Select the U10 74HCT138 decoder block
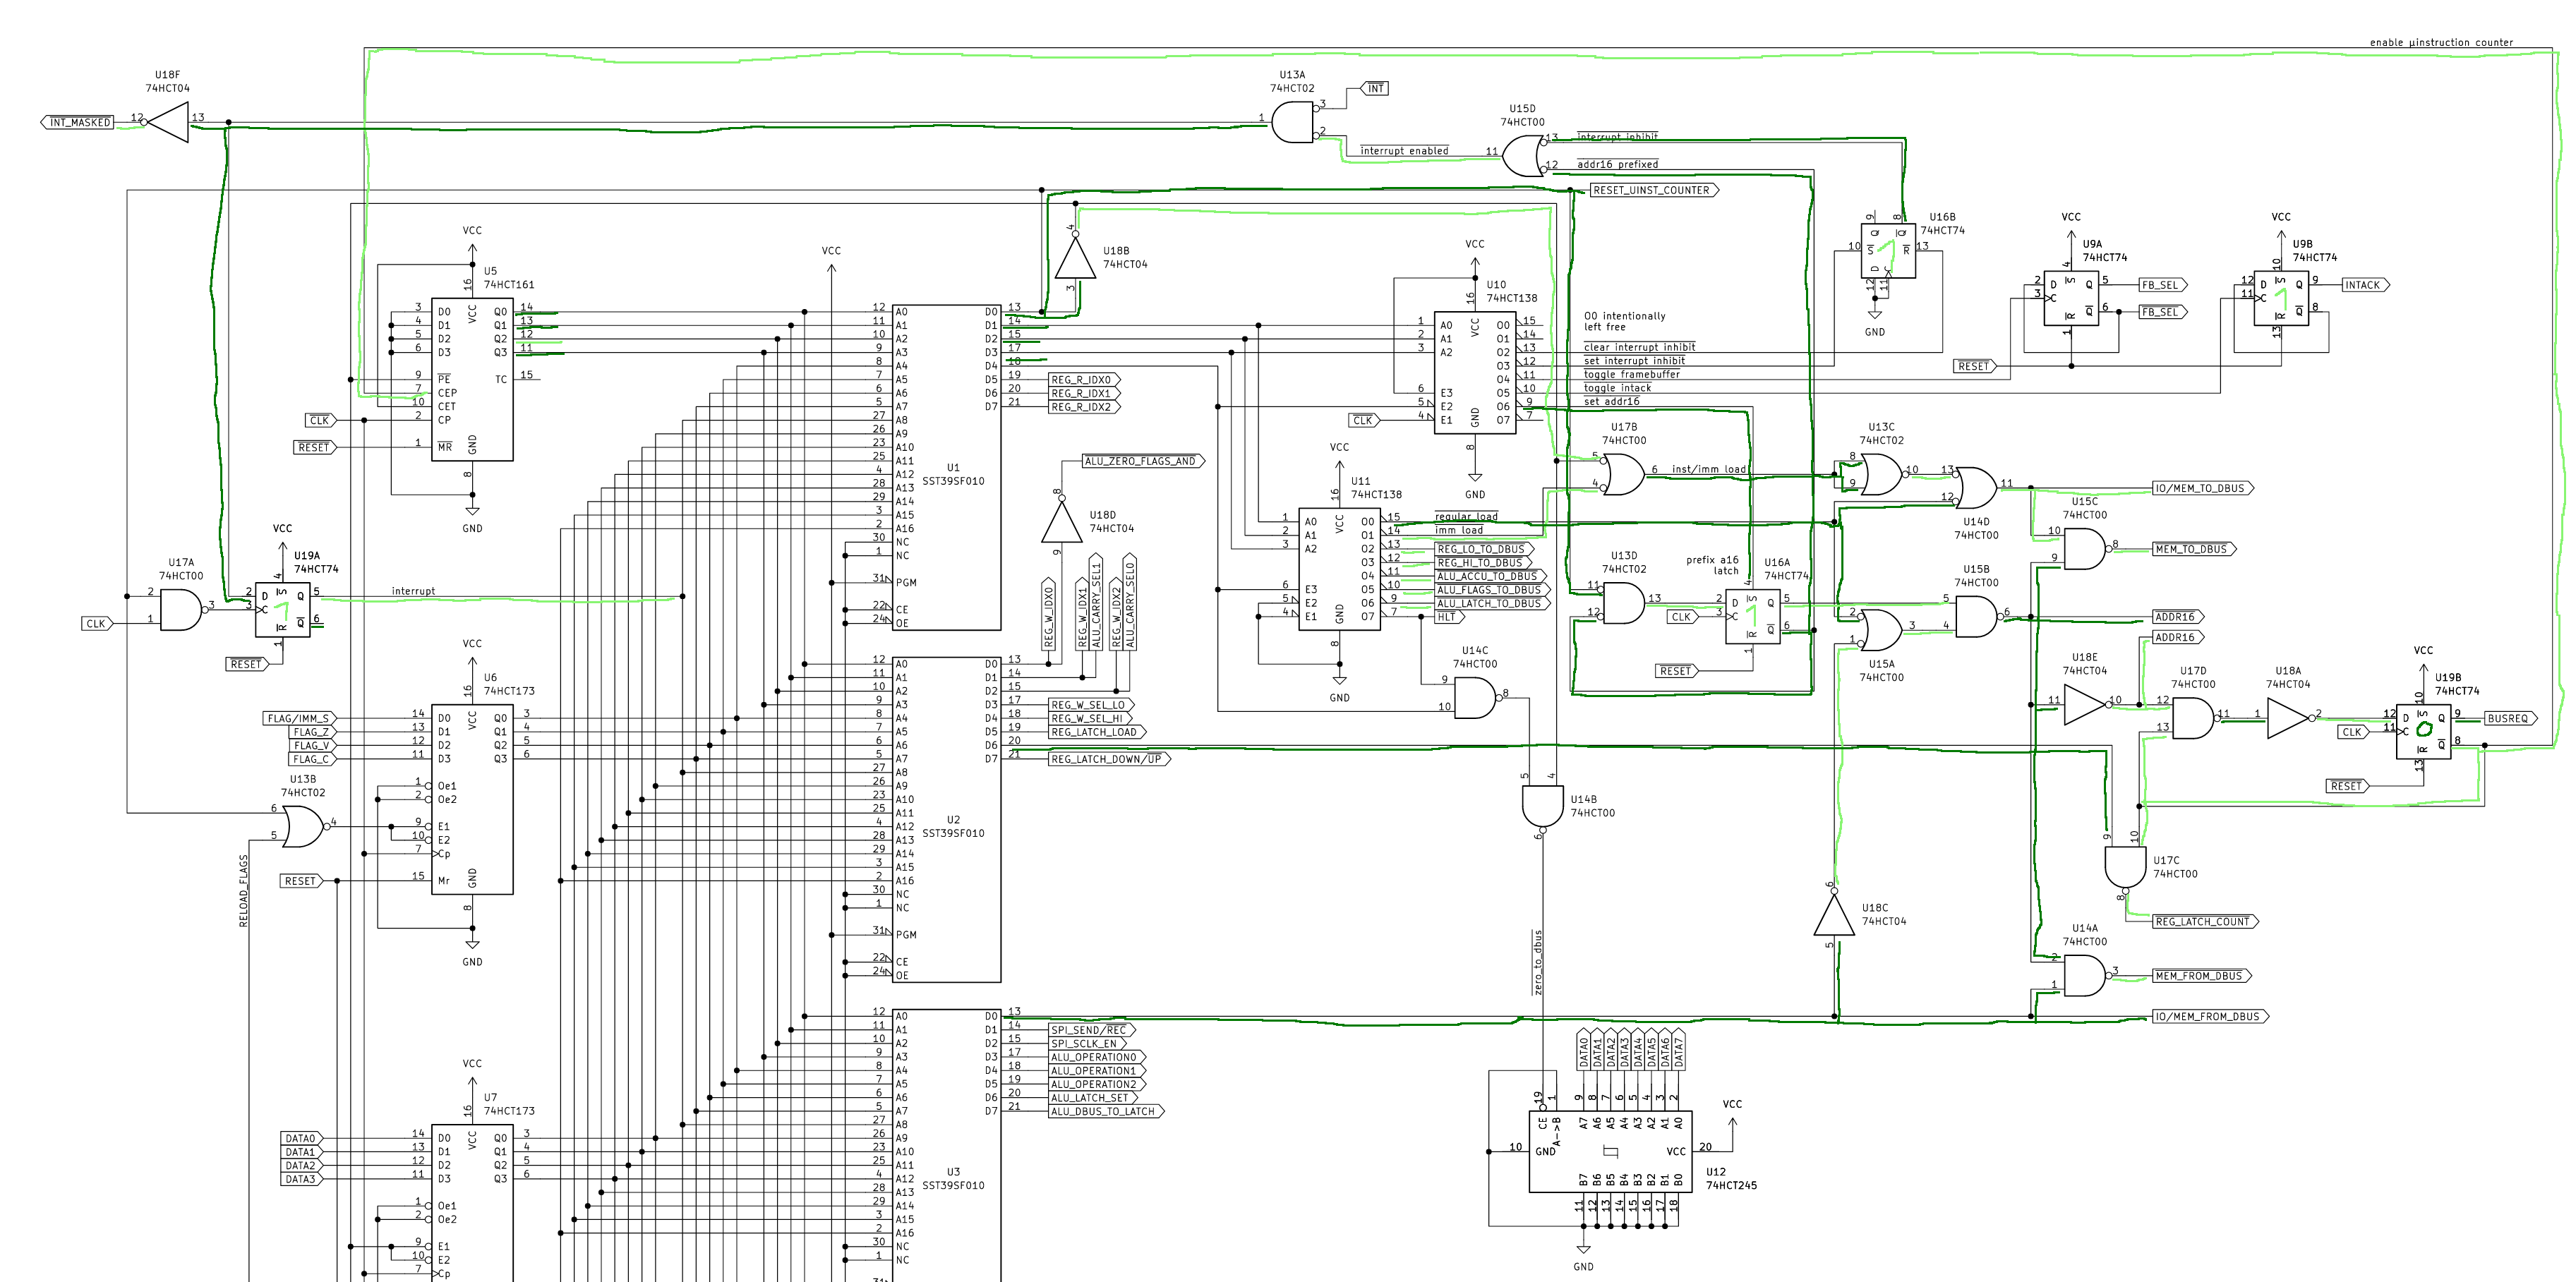The image size is (2576, 1282). click(x=1475, y=372)
